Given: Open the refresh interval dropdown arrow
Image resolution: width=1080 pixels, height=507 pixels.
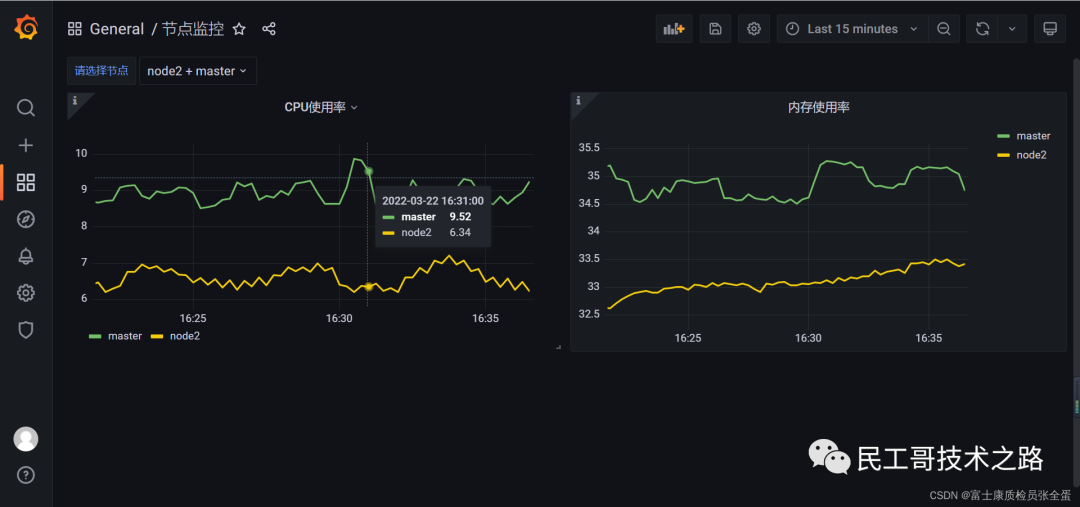Looking at the screenshot, I should tap(1012, 29).
